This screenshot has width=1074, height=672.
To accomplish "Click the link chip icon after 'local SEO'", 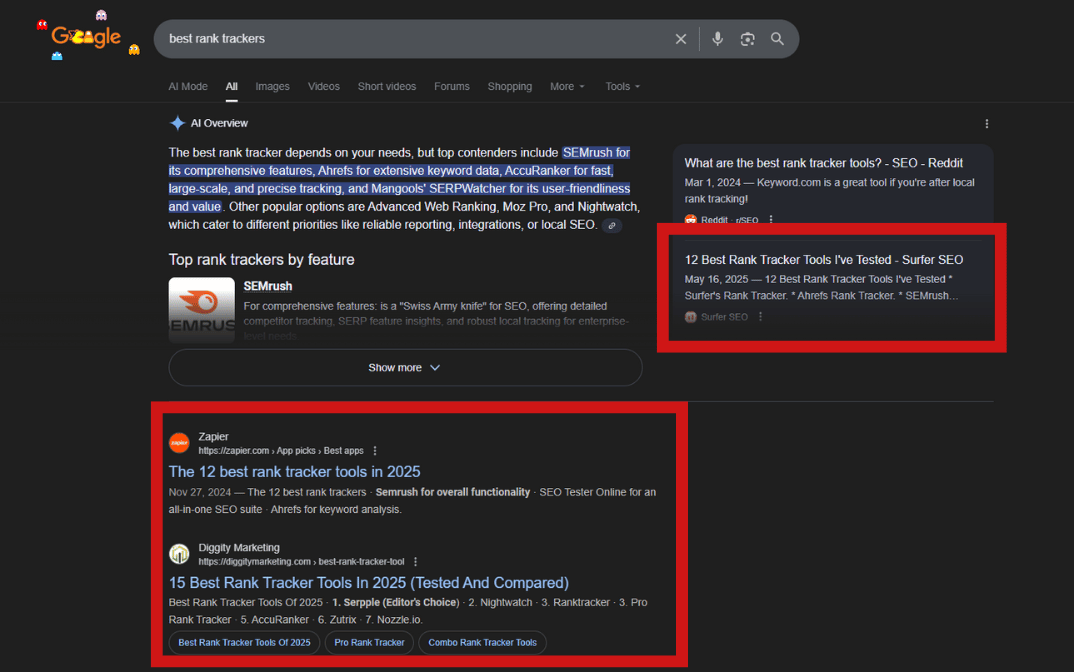I will coord(612,225).
